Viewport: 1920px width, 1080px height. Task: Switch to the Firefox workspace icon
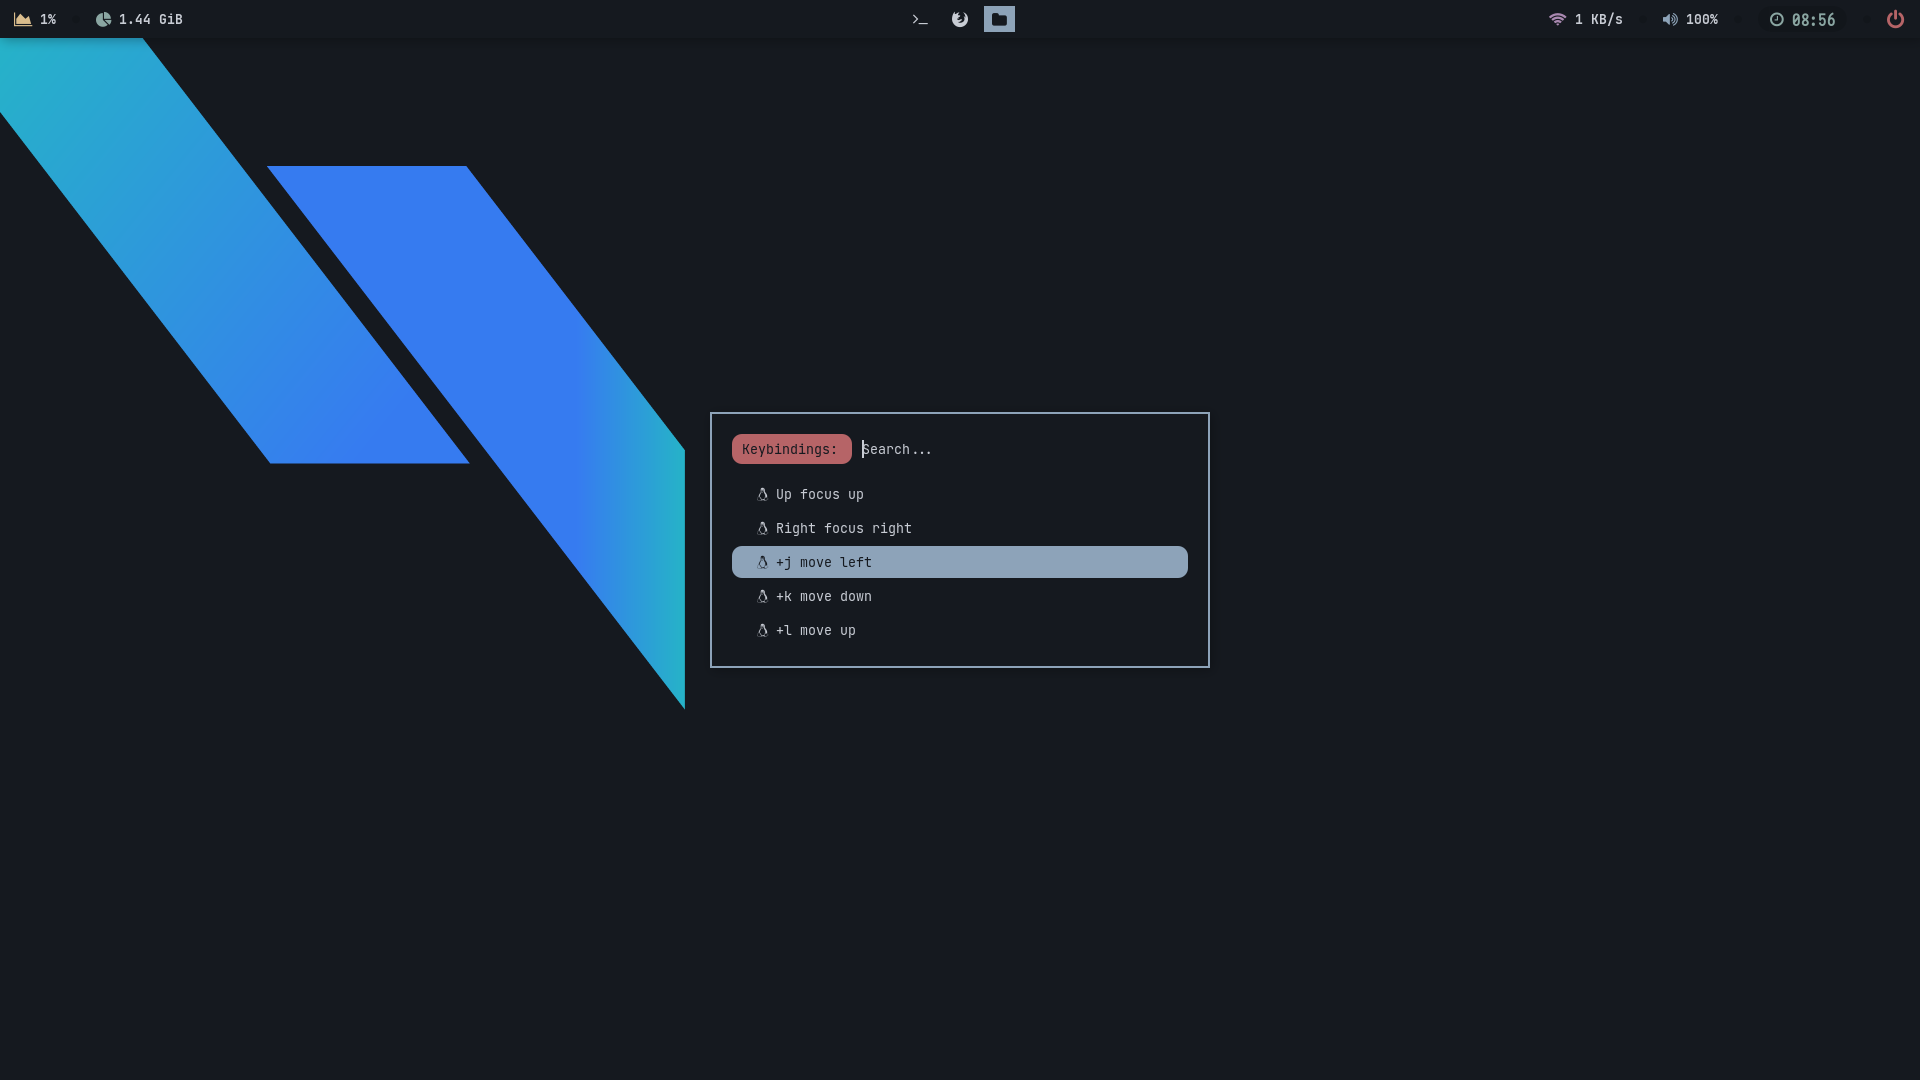[x=960, y=19]
